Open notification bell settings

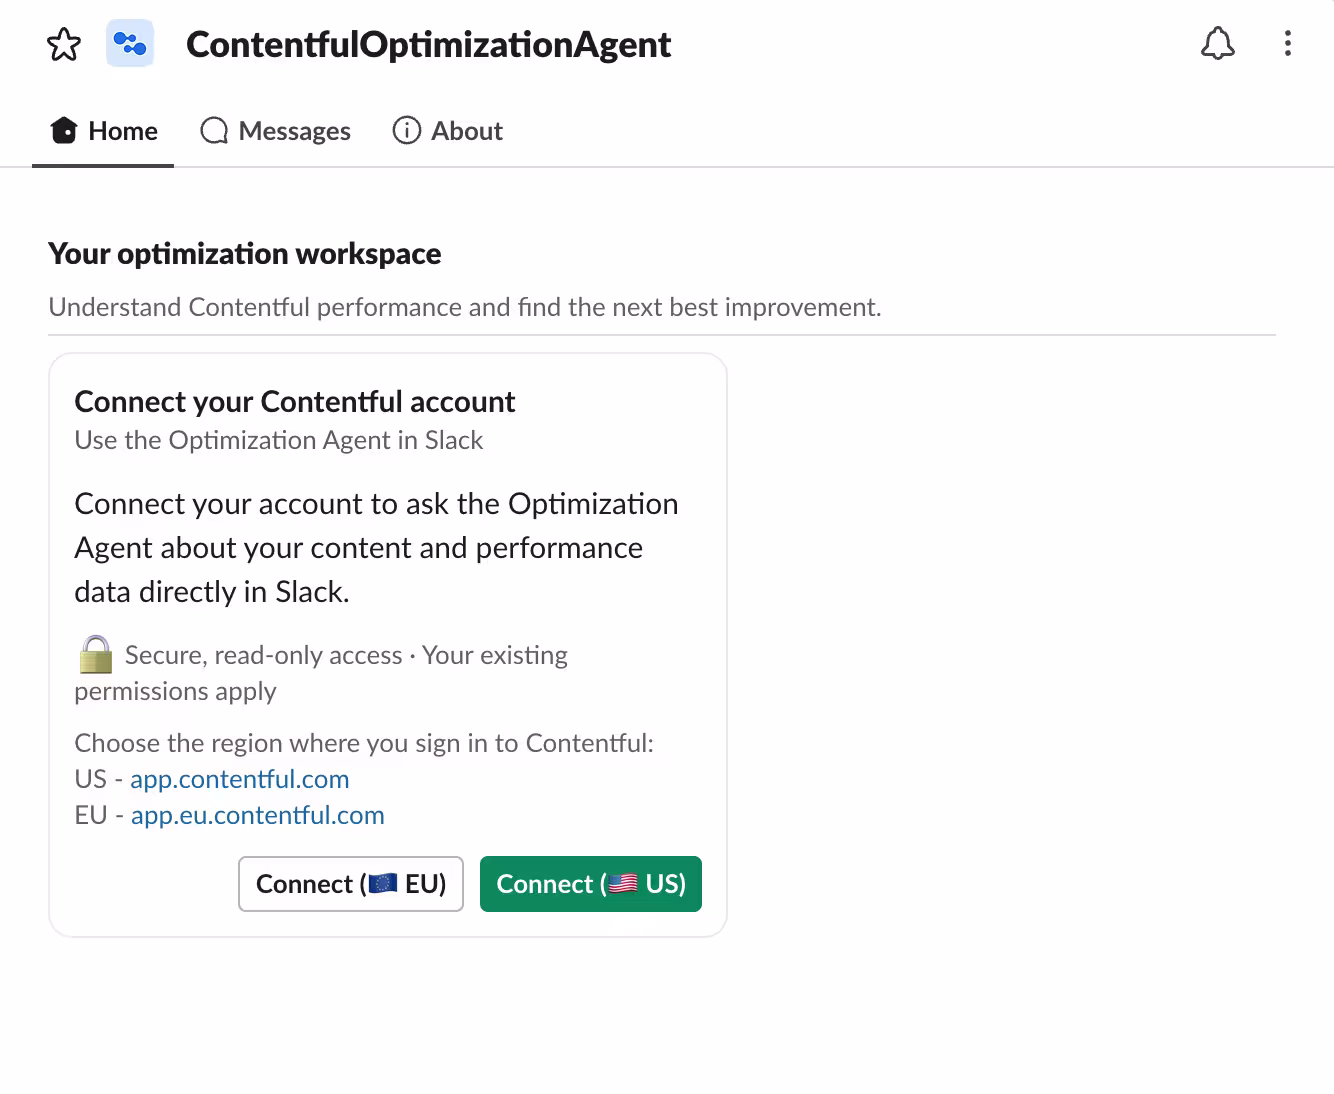[1217, 44]
